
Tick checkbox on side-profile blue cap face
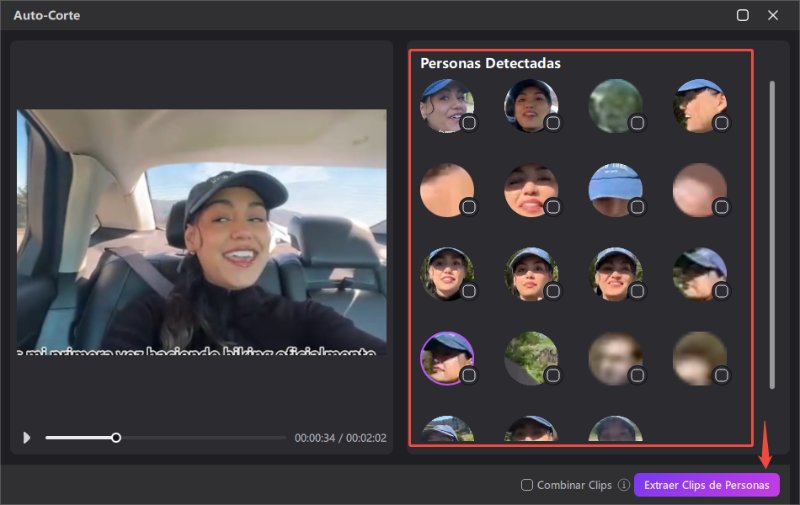point(721,123)
